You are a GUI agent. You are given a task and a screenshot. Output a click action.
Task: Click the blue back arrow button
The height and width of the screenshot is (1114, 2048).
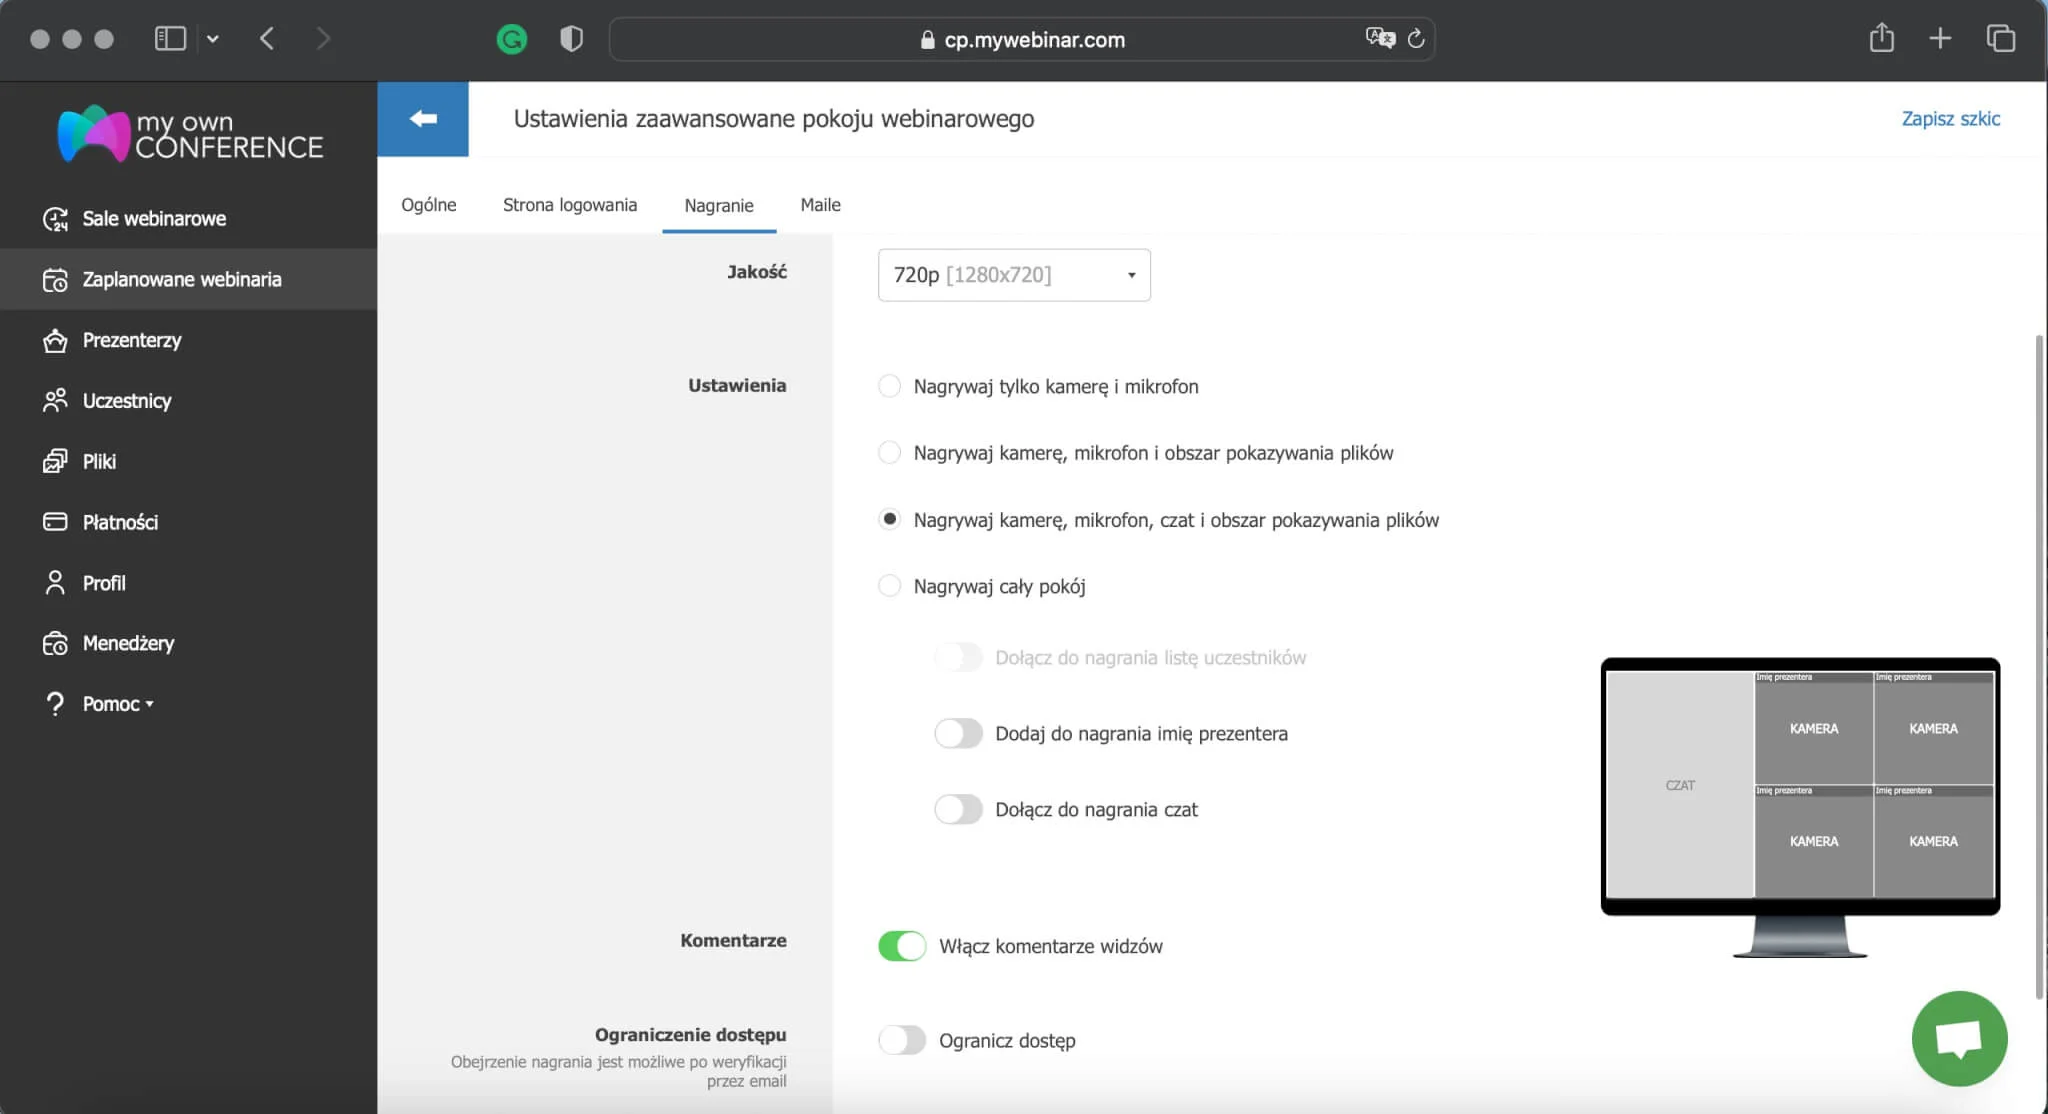(x=423, y=118)
